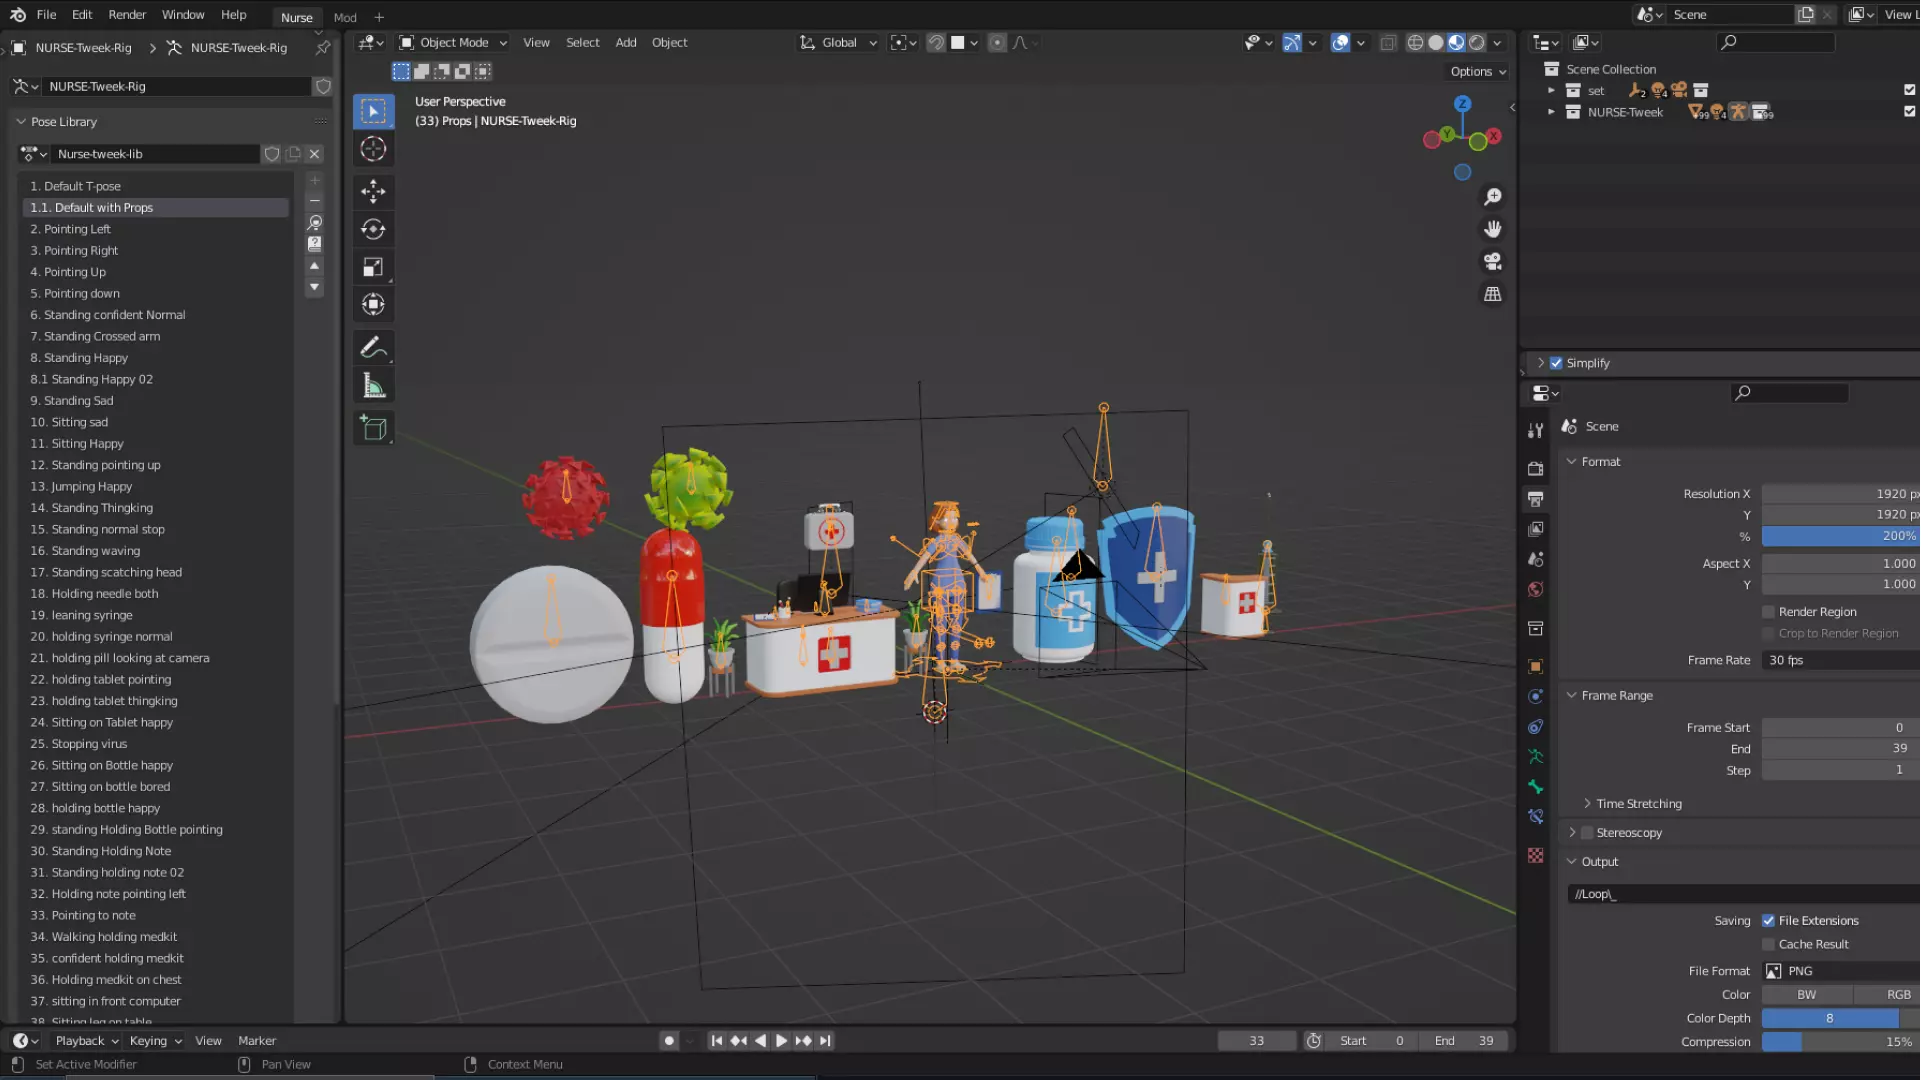
Task: Activate the Annotate tool
Action: pos(373,347)
